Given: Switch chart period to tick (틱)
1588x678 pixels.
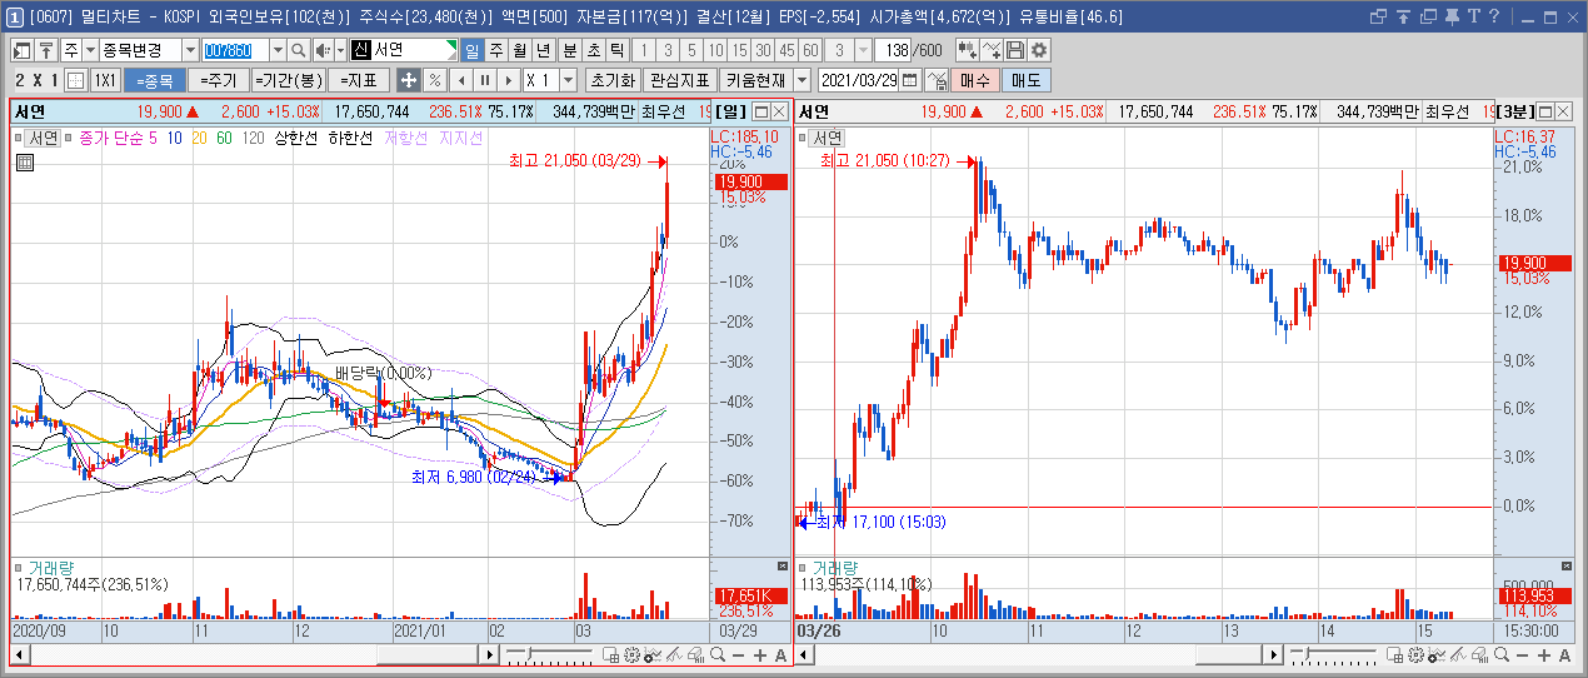Looking at the screenshot, I should (x=617, y=50).
